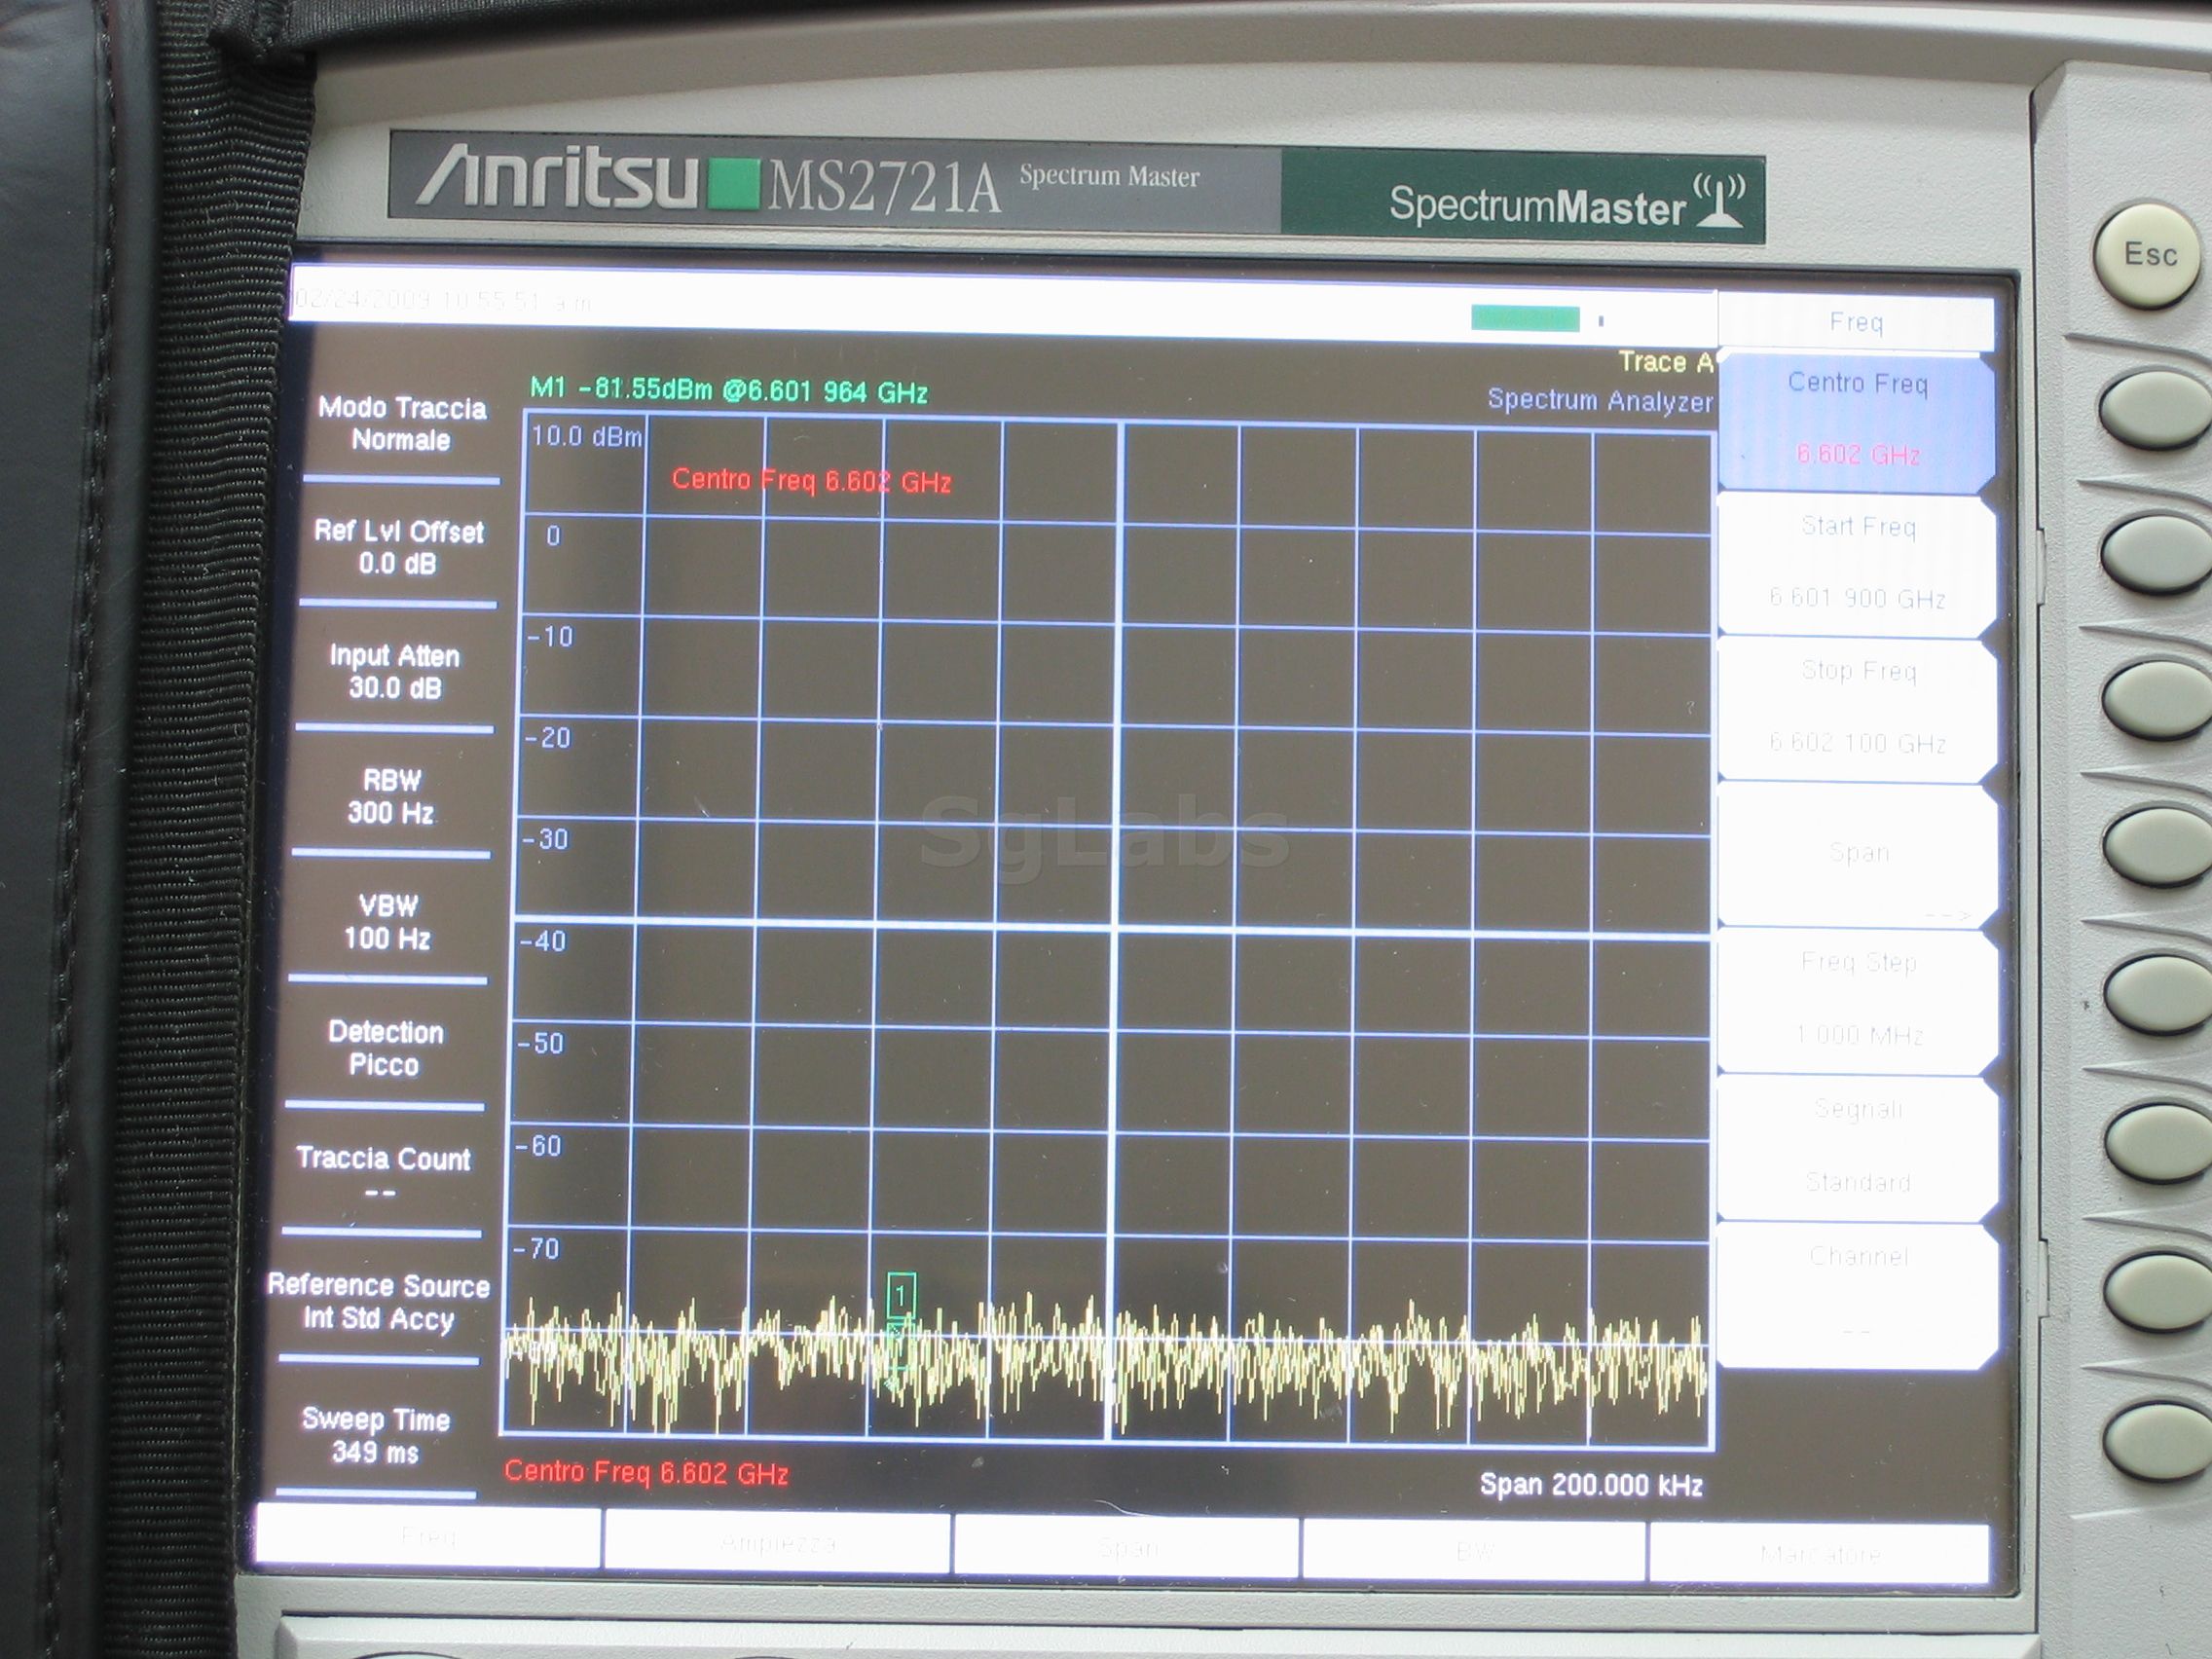Click the date and time stamp
Image resolution: width=2212 pixels, height=1659 pixels.
444,300
